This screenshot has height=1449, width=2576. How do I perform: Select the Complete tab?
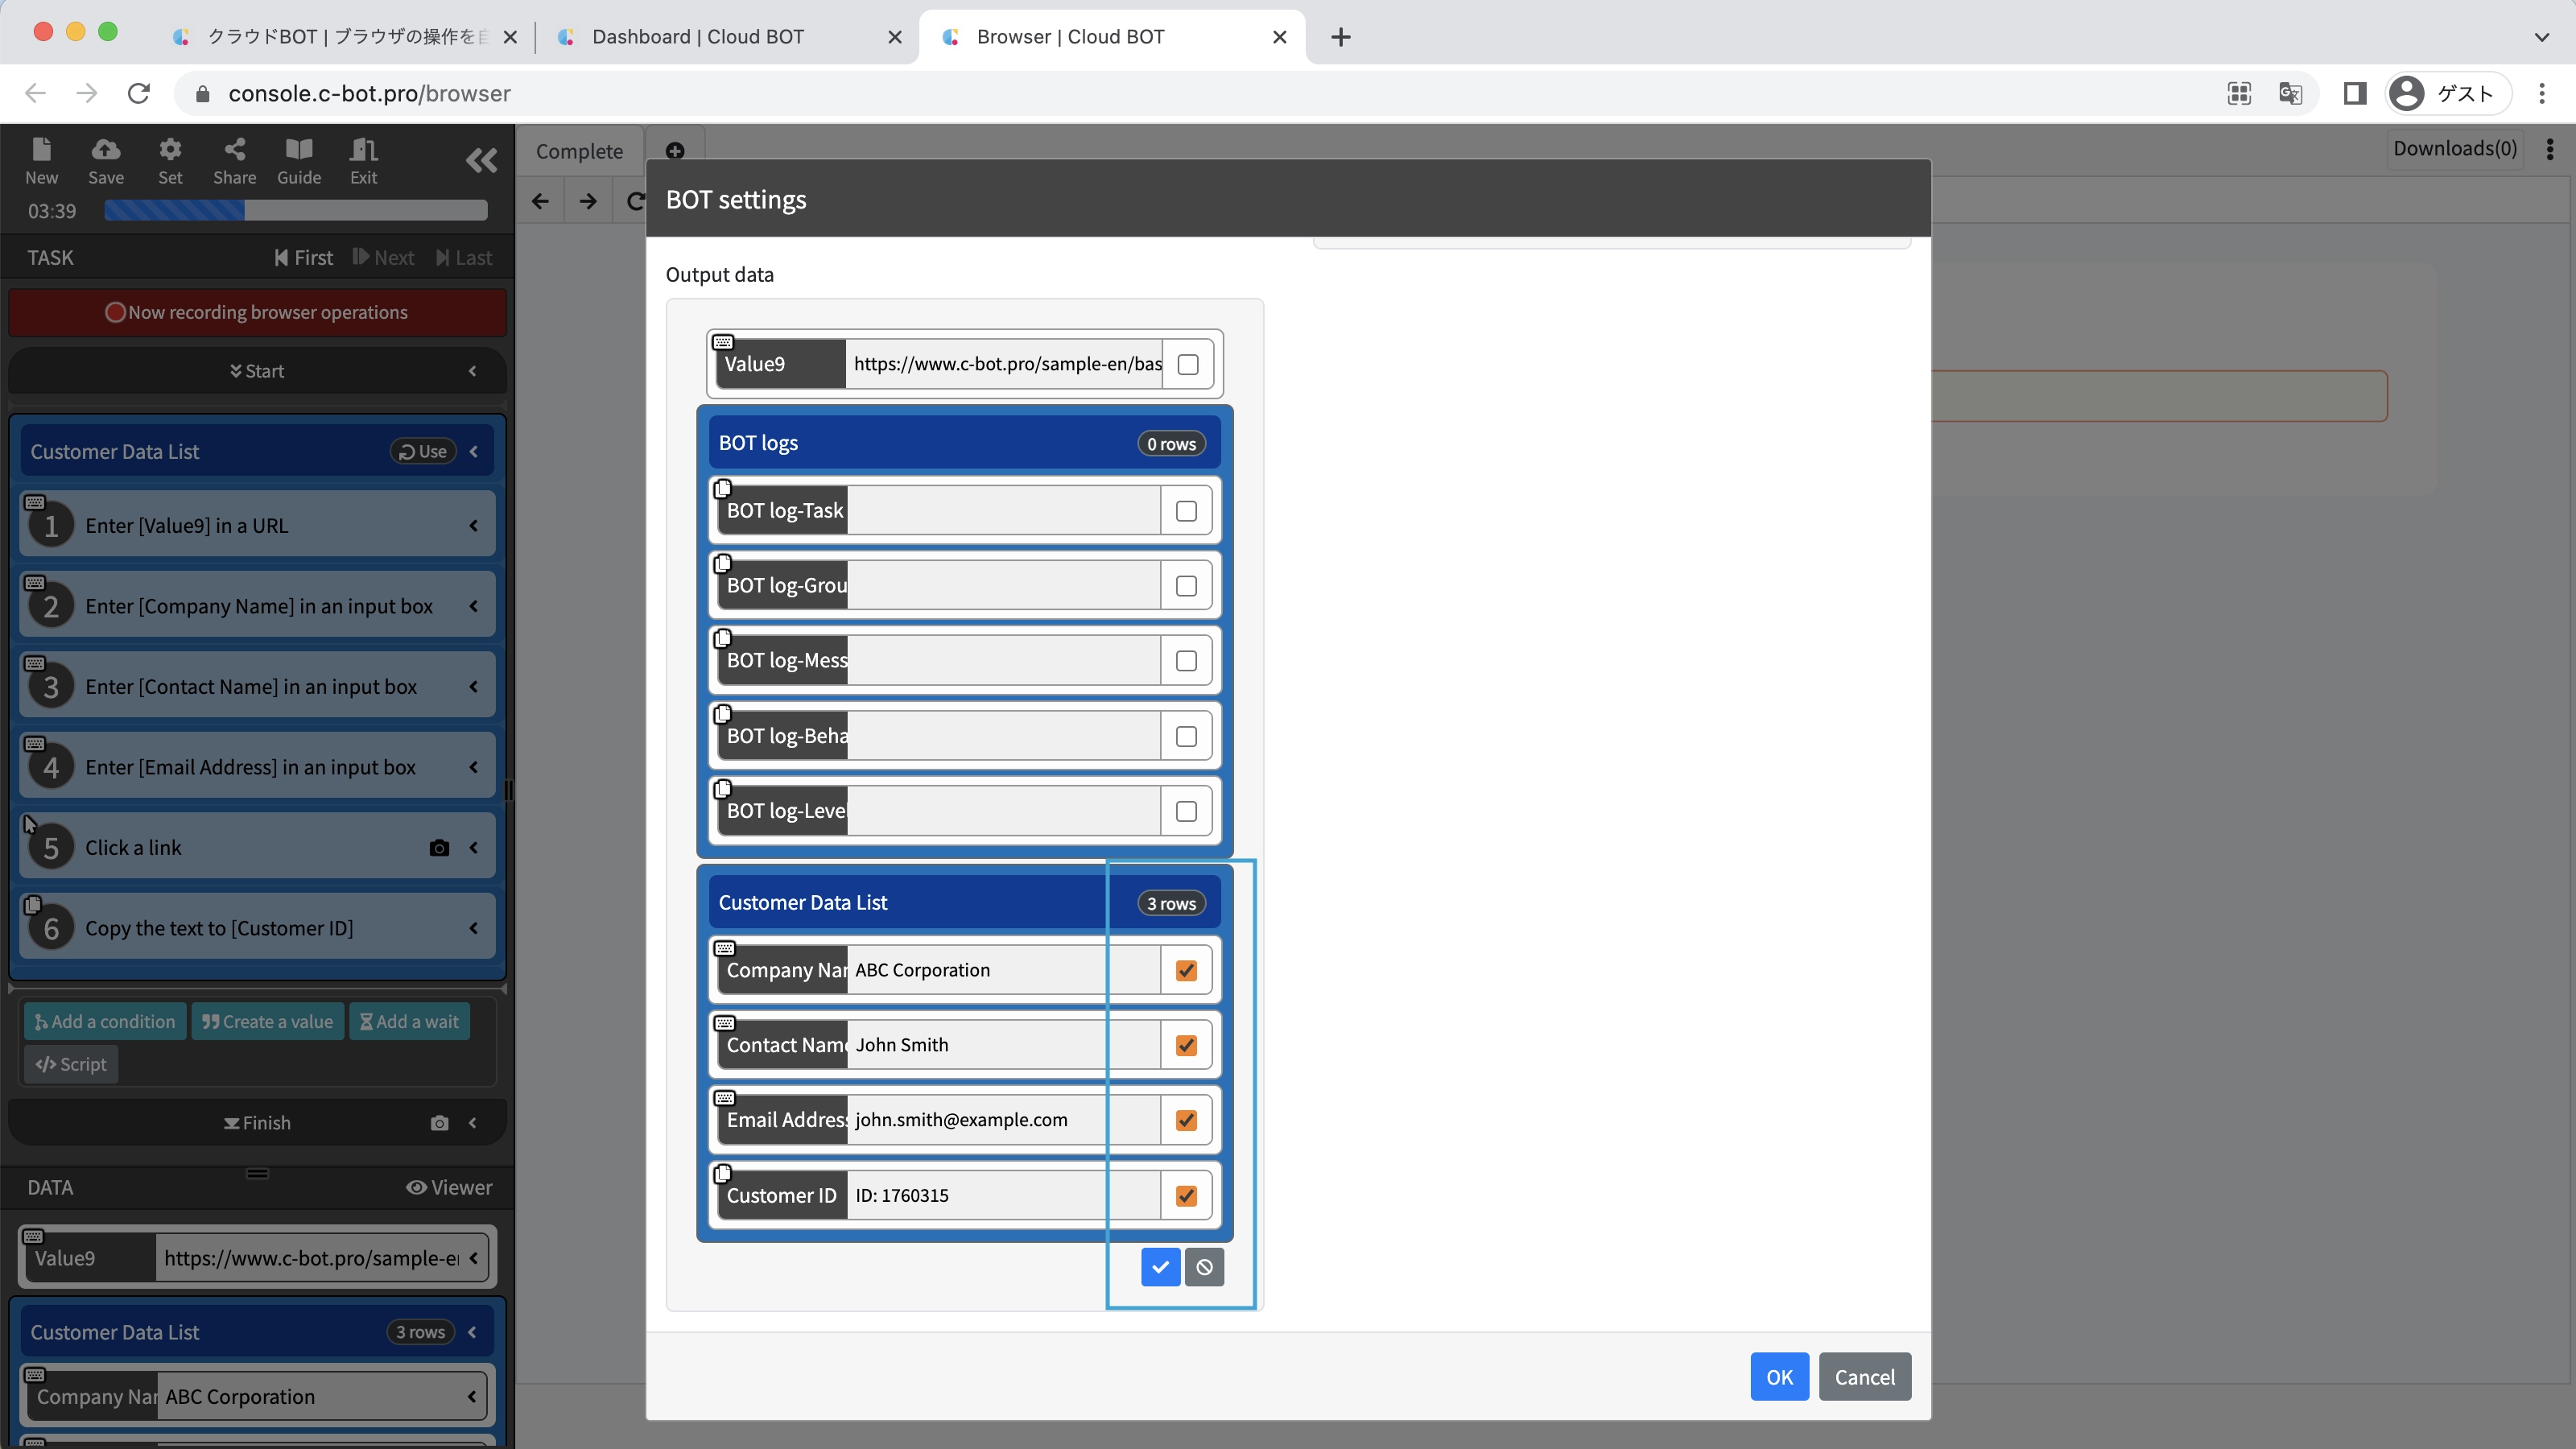[x=579, y=151]
